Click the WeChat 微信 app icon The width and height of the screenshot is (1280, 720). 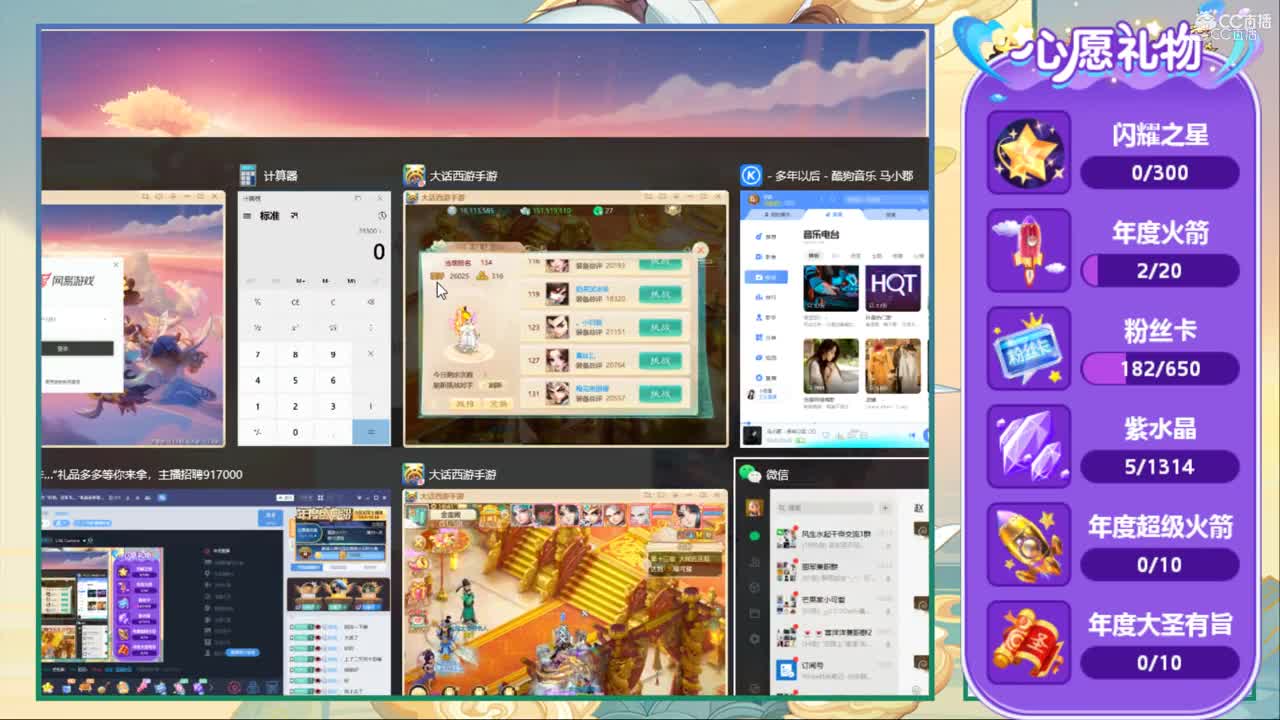coord(749,474)
